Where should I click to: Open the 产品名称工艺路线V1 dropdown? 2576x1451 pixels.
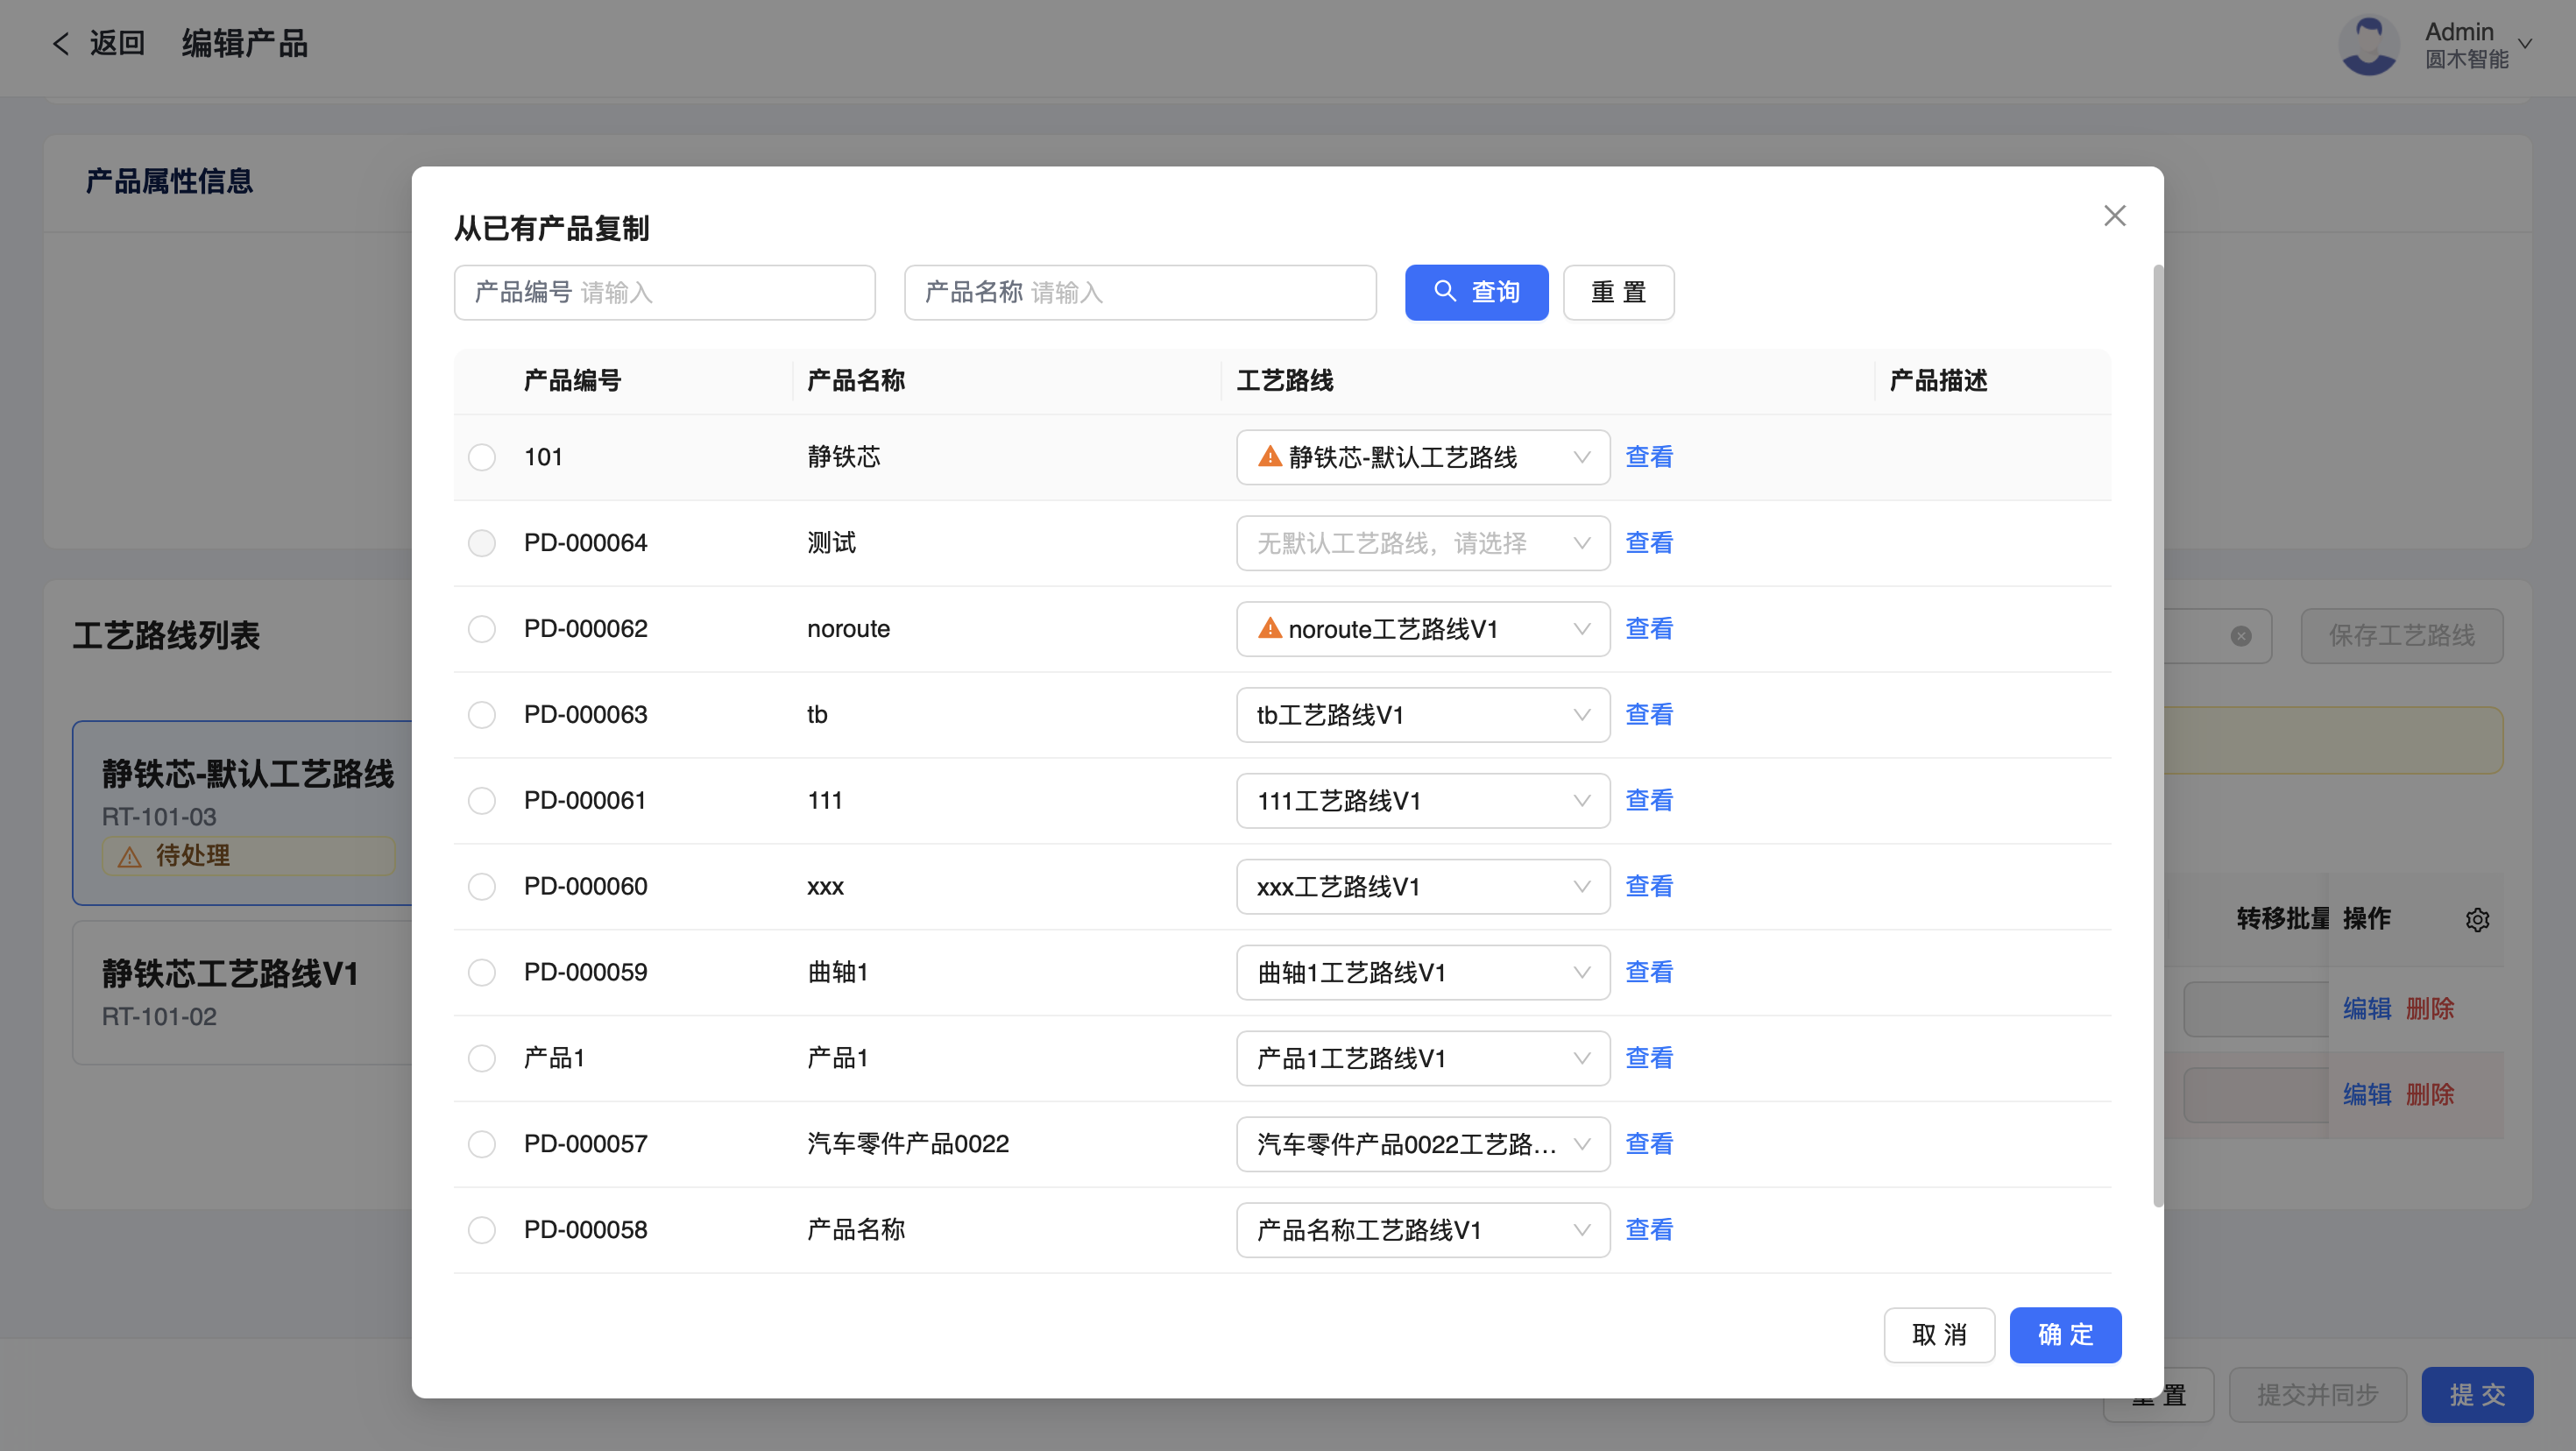coord(1422,1230)
